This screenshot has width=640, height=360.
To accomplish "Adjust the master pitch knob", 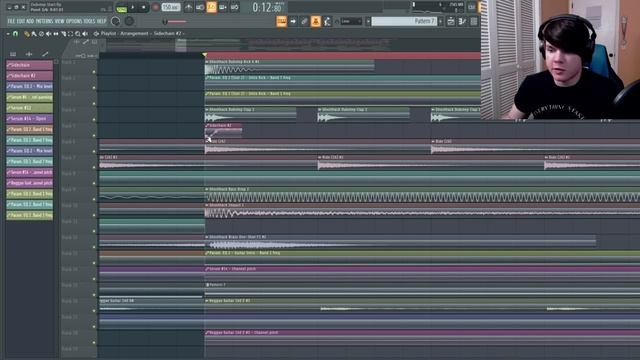I will pyautogui.click(x=129, y=21).
